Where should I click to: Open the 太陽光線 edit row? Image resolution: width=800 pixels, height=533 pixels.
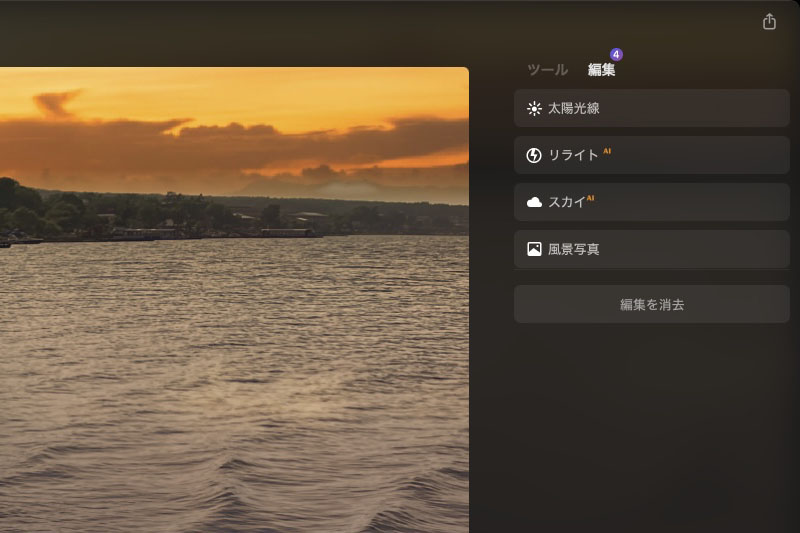point(652,108)
